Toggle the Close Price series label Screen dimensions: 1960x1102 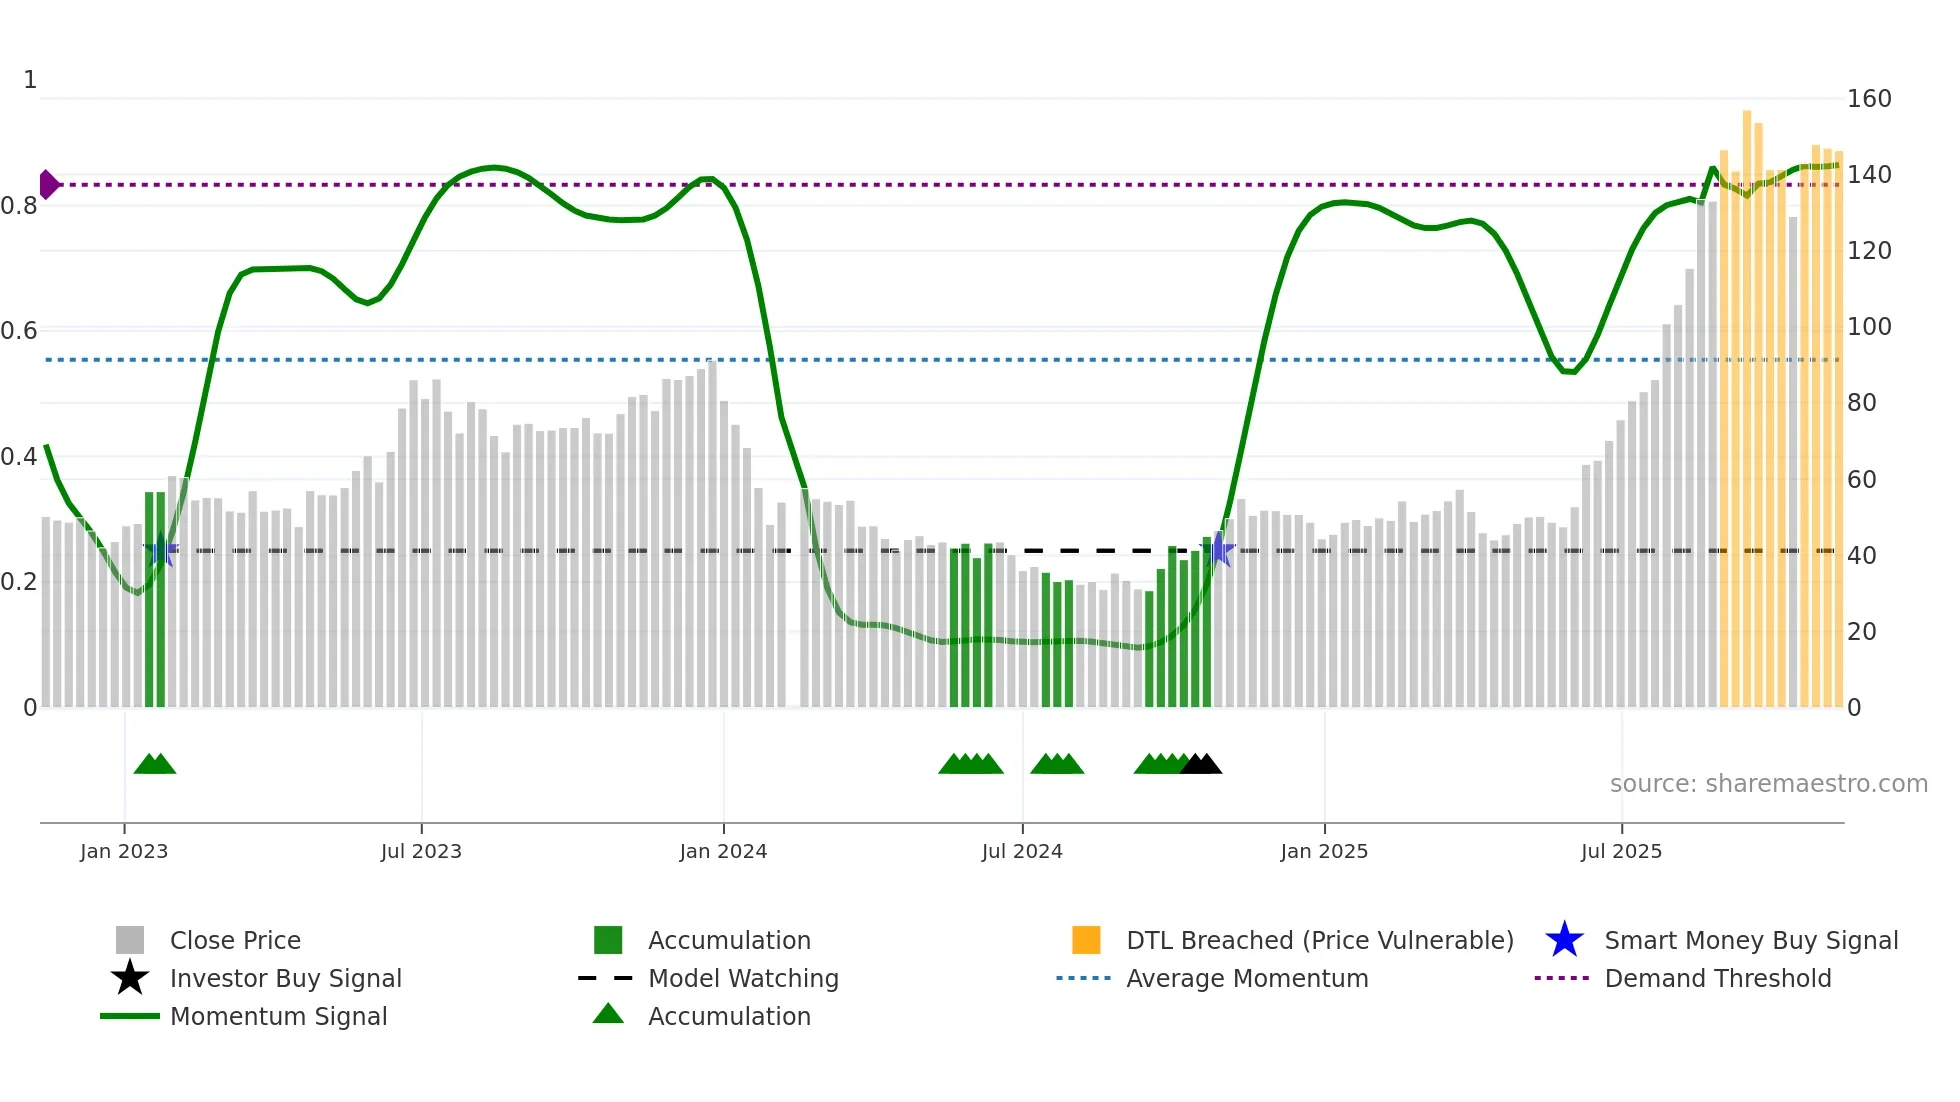(235, 940)
